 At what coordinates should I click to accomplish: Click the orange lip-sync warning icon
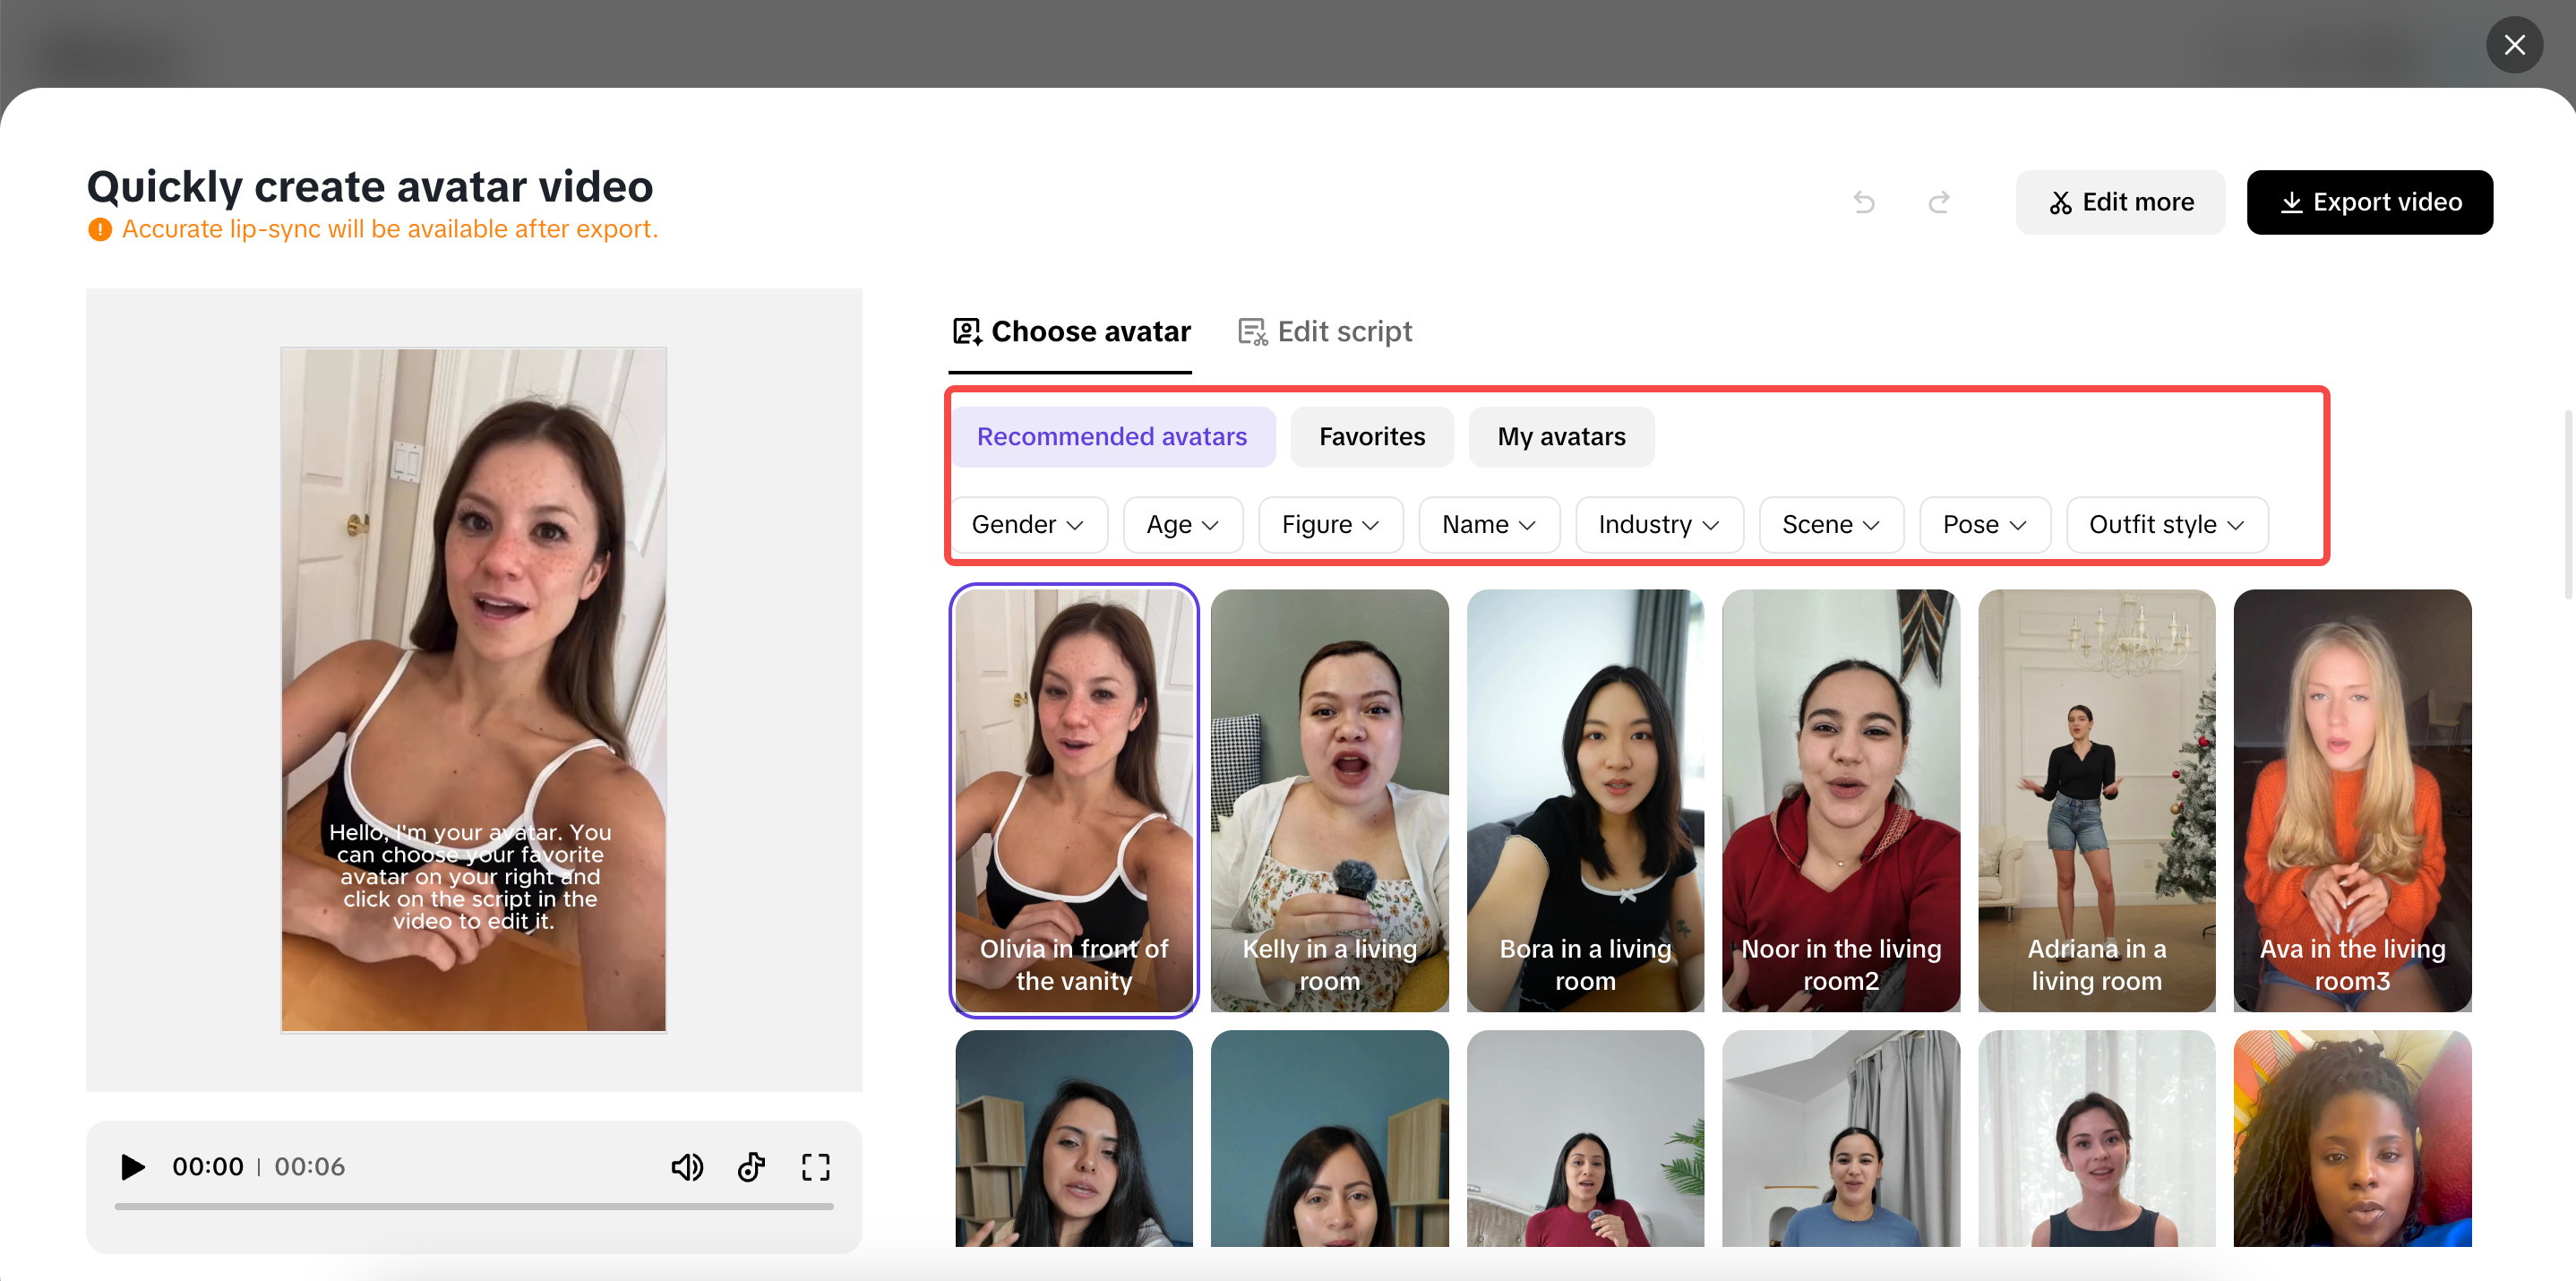(x=100, y=230)
